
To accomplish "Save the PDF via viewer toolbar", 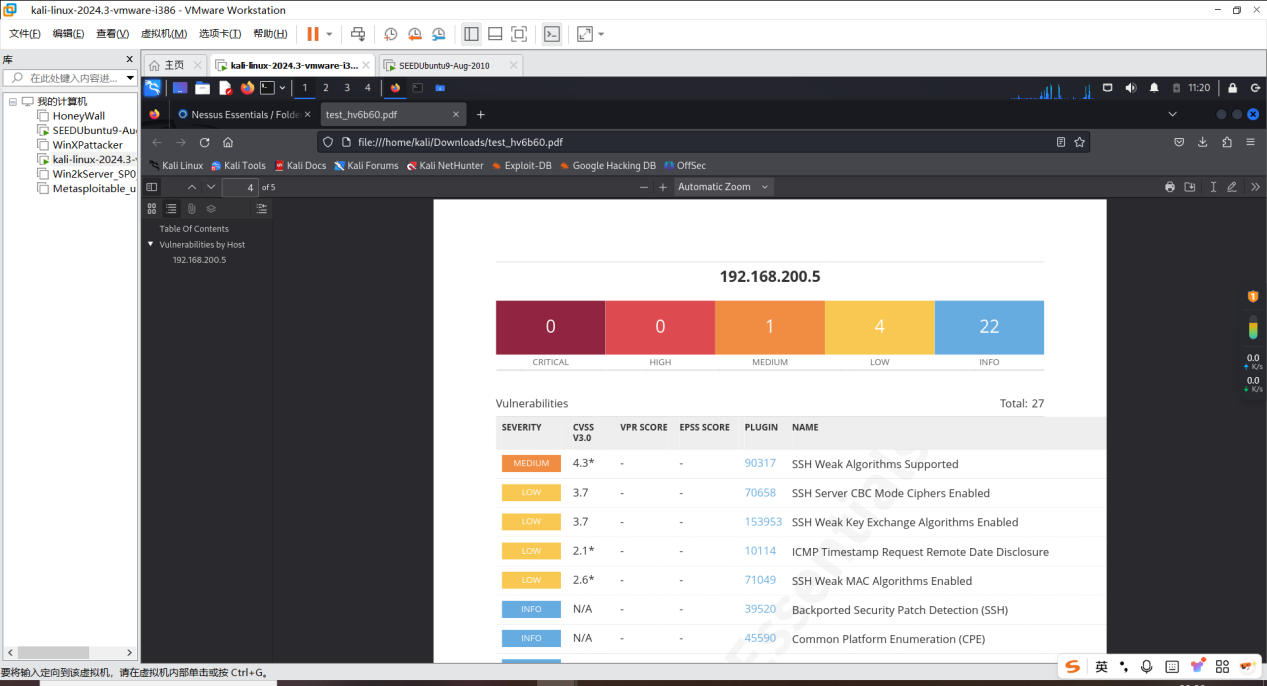I will point(1190,187).
